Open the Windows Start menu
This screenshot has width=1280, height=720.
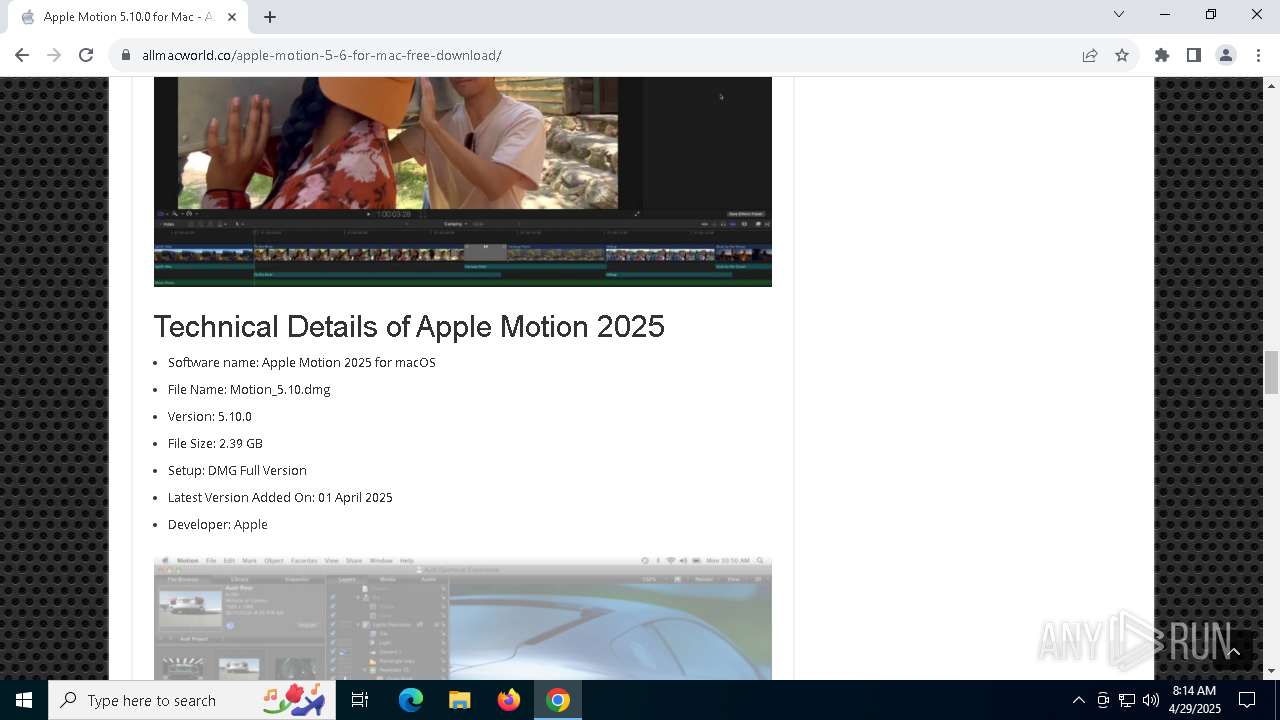click(x=24, y=700)
